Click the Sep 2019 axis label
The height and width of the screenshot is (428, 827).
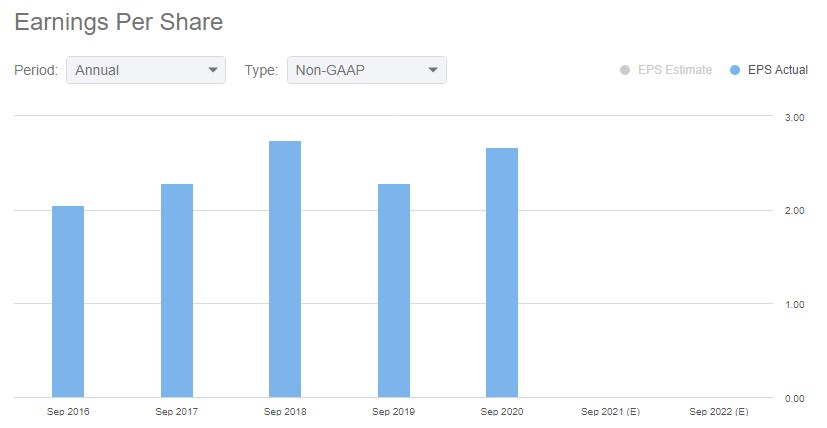click(393, 412)
